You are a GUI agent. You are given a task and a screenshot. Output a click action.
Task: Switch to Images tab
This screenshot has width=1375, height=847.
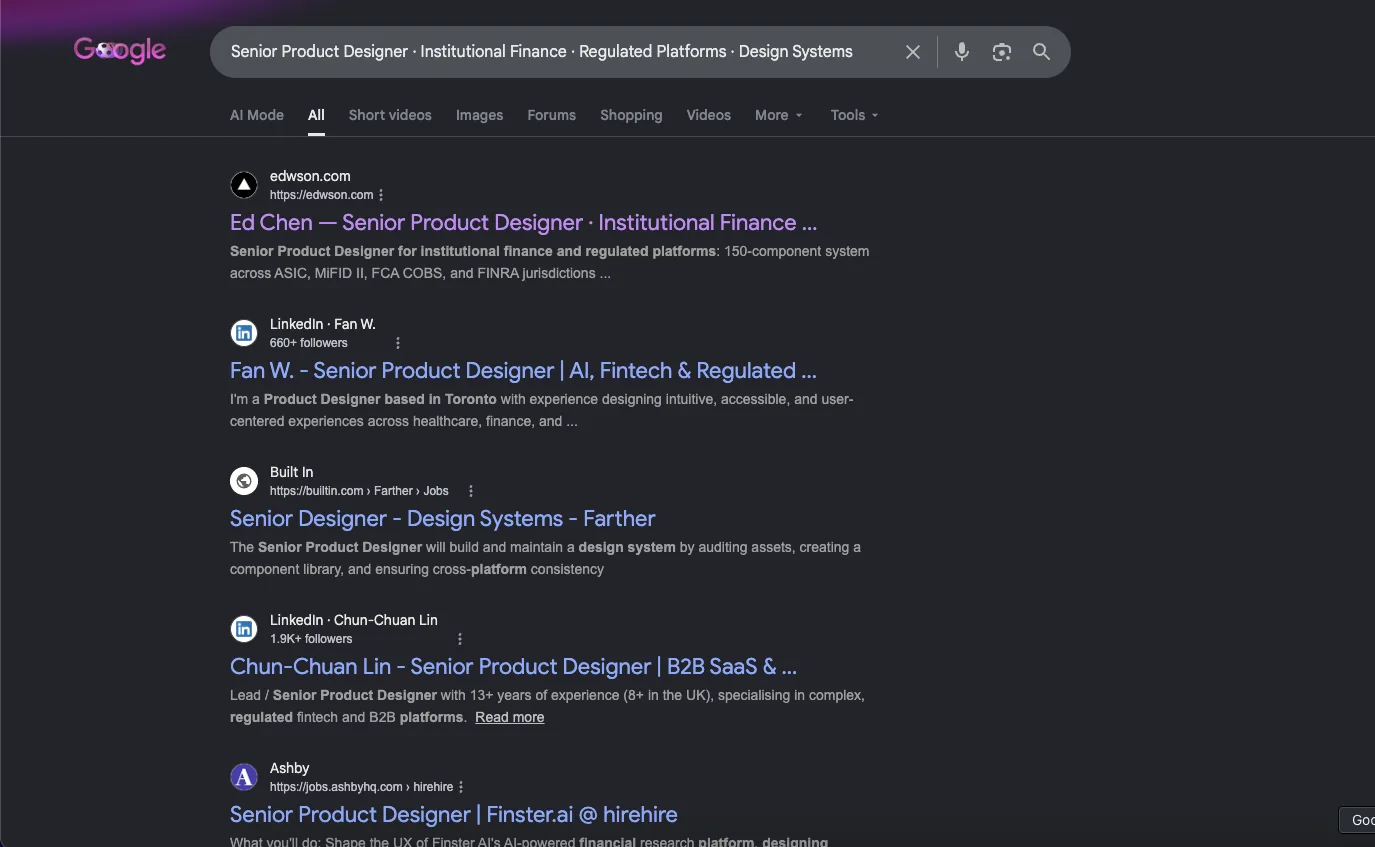coord(480,115)
